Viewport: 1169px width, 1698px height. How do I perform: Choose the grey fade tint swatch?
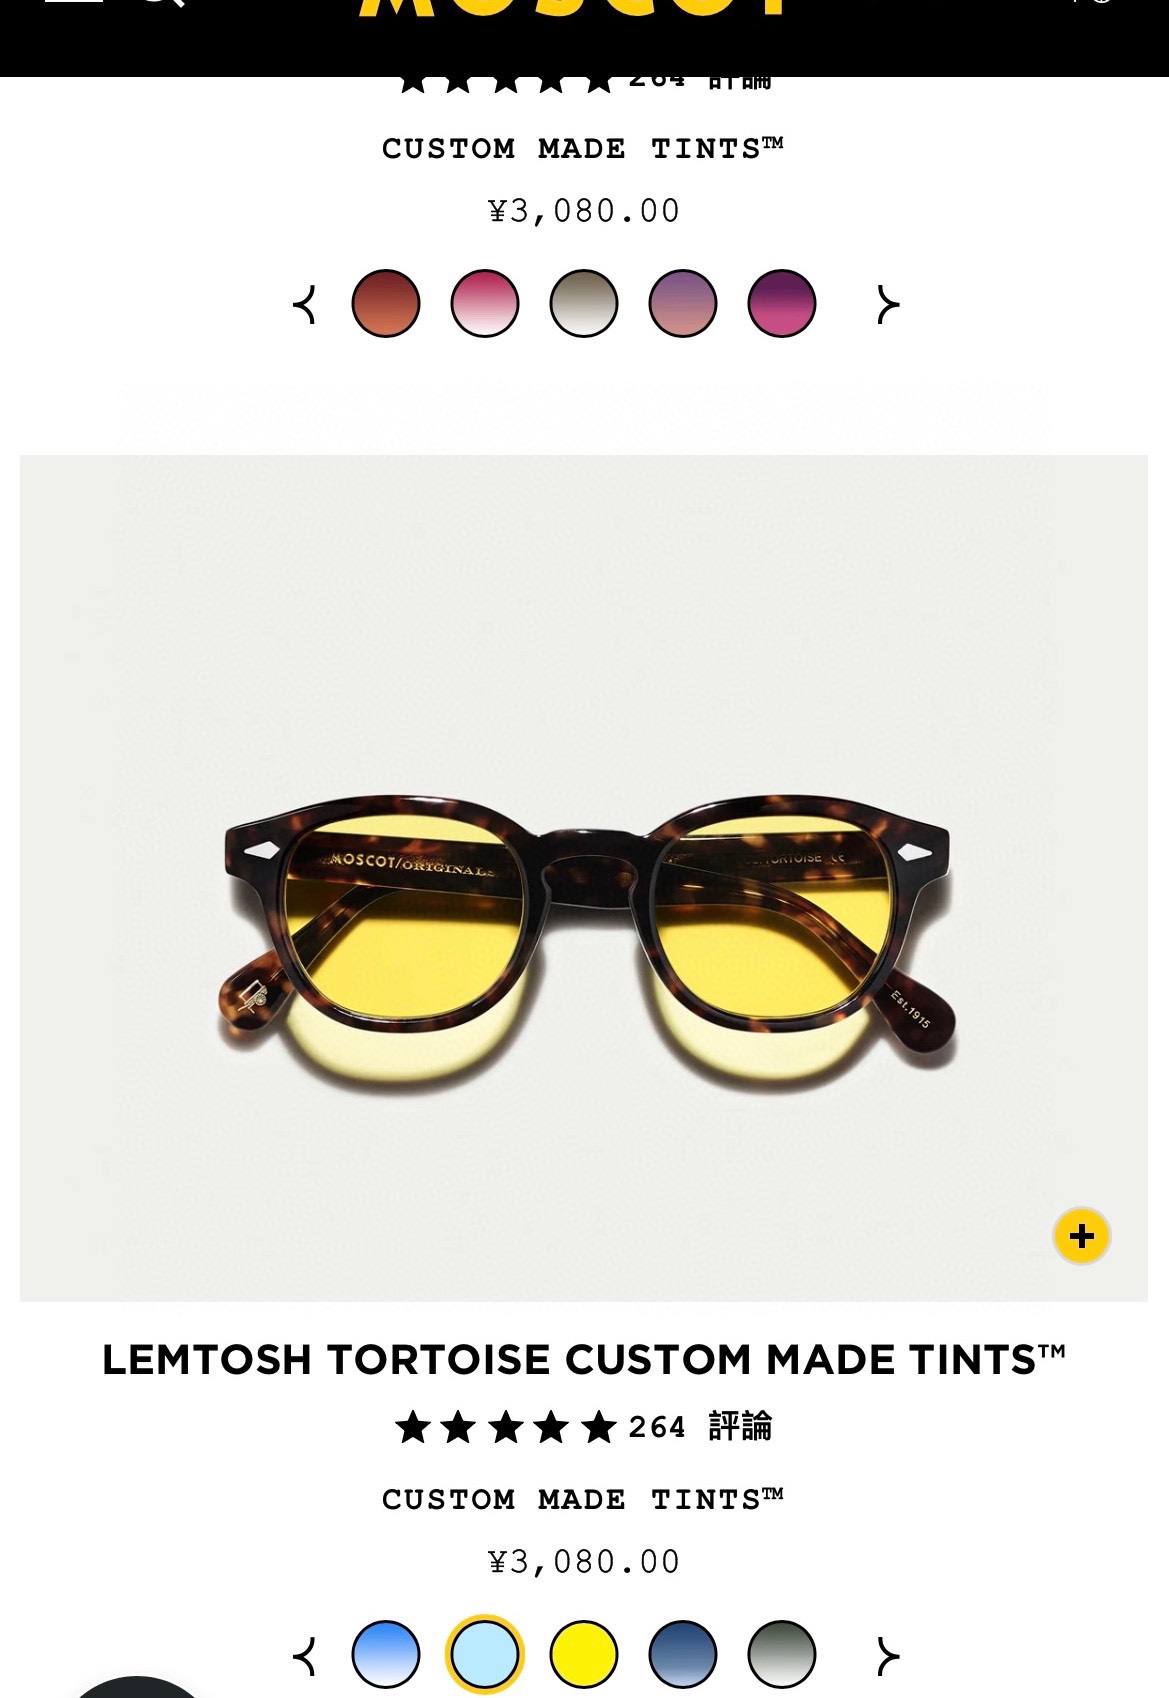[x=584, y=303]
